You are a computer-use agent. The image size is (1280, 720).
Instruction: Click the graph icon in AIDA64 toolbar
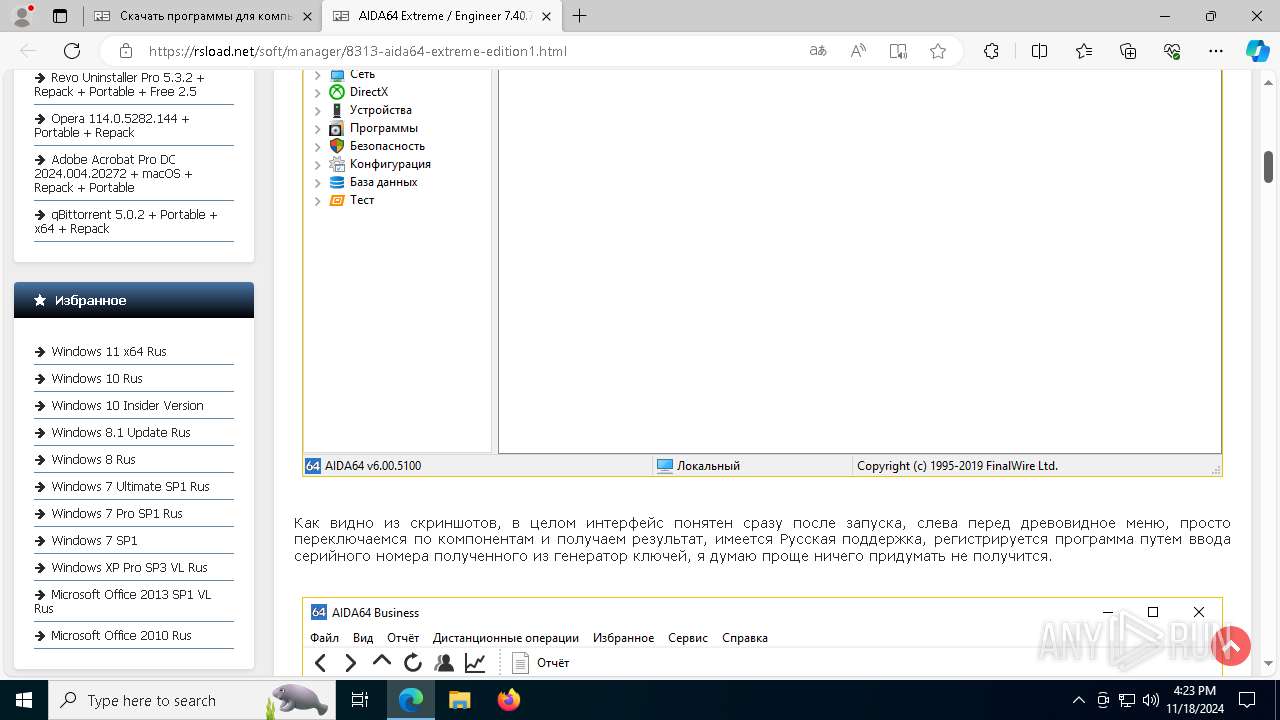[x=475, y=663]
